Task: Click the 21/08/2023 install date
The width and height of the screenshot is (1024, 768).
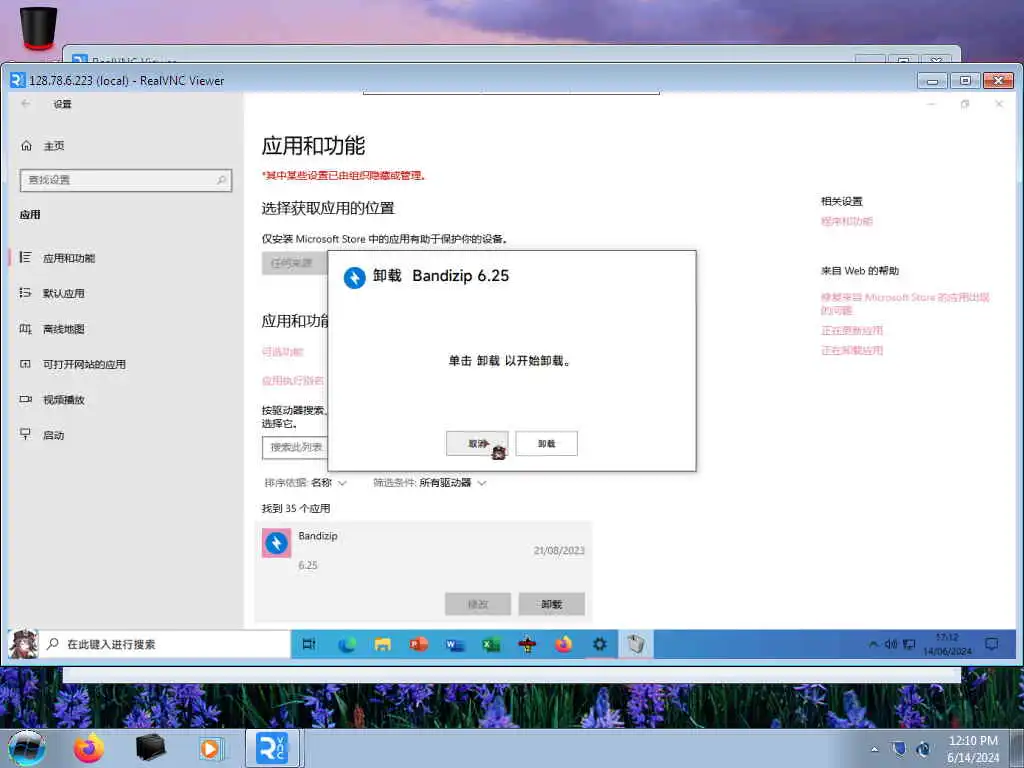Action: click(x=559, y=551)
